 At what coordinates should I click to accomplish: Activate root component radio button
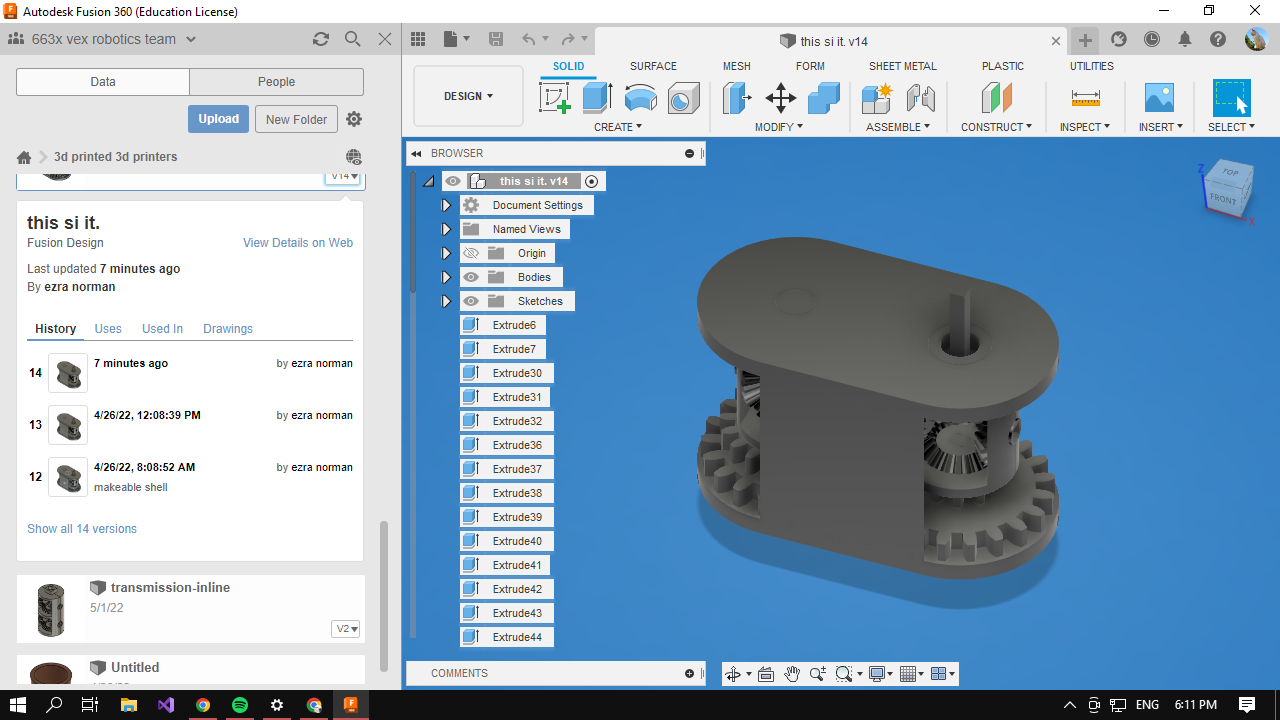591,181
